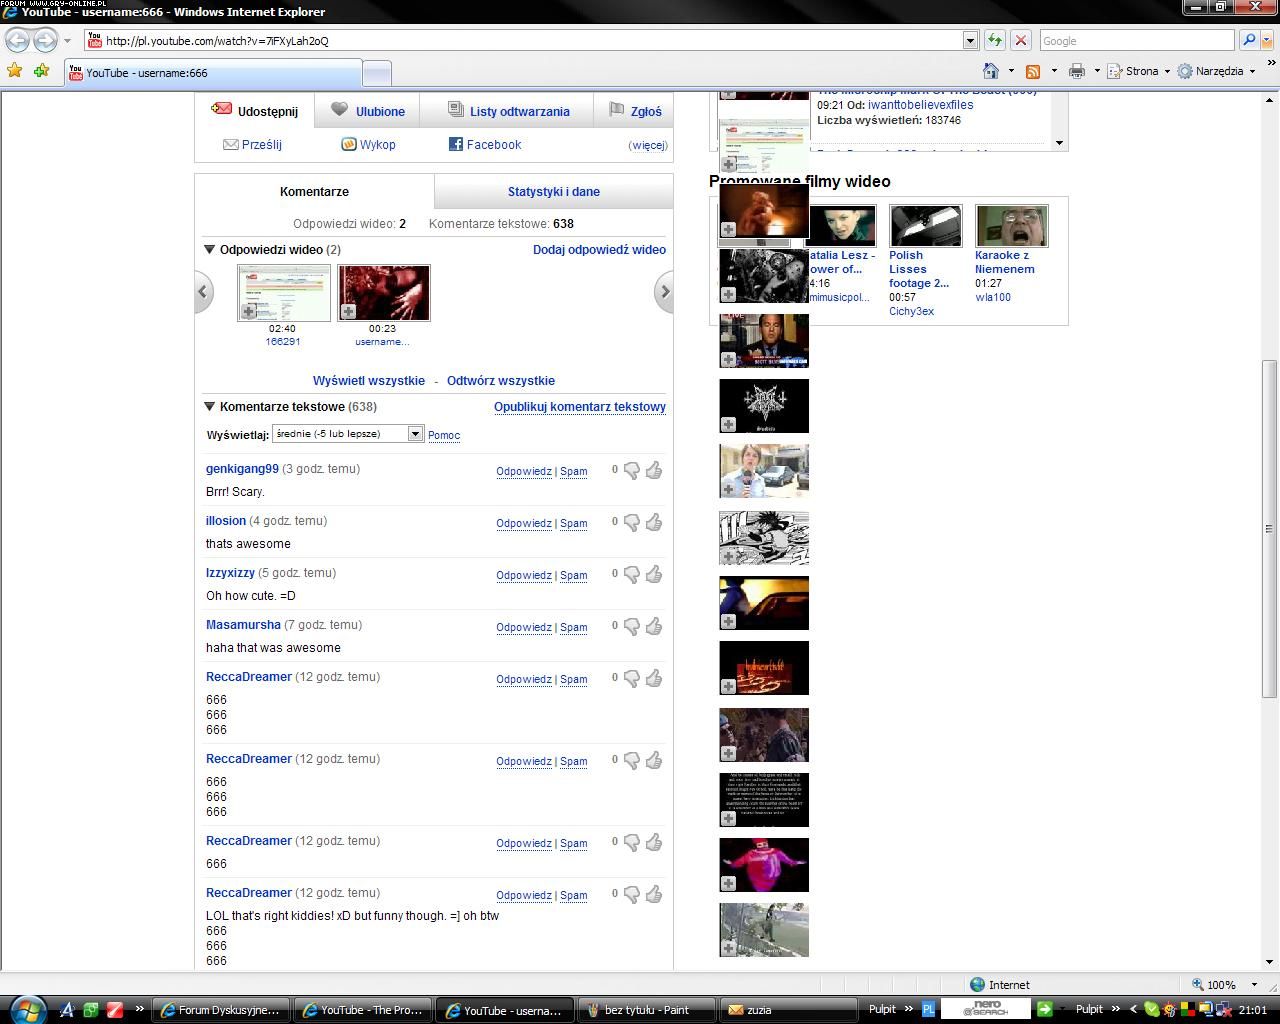Collapse the Odpowiedzi wideo section

tap(209, 249)
